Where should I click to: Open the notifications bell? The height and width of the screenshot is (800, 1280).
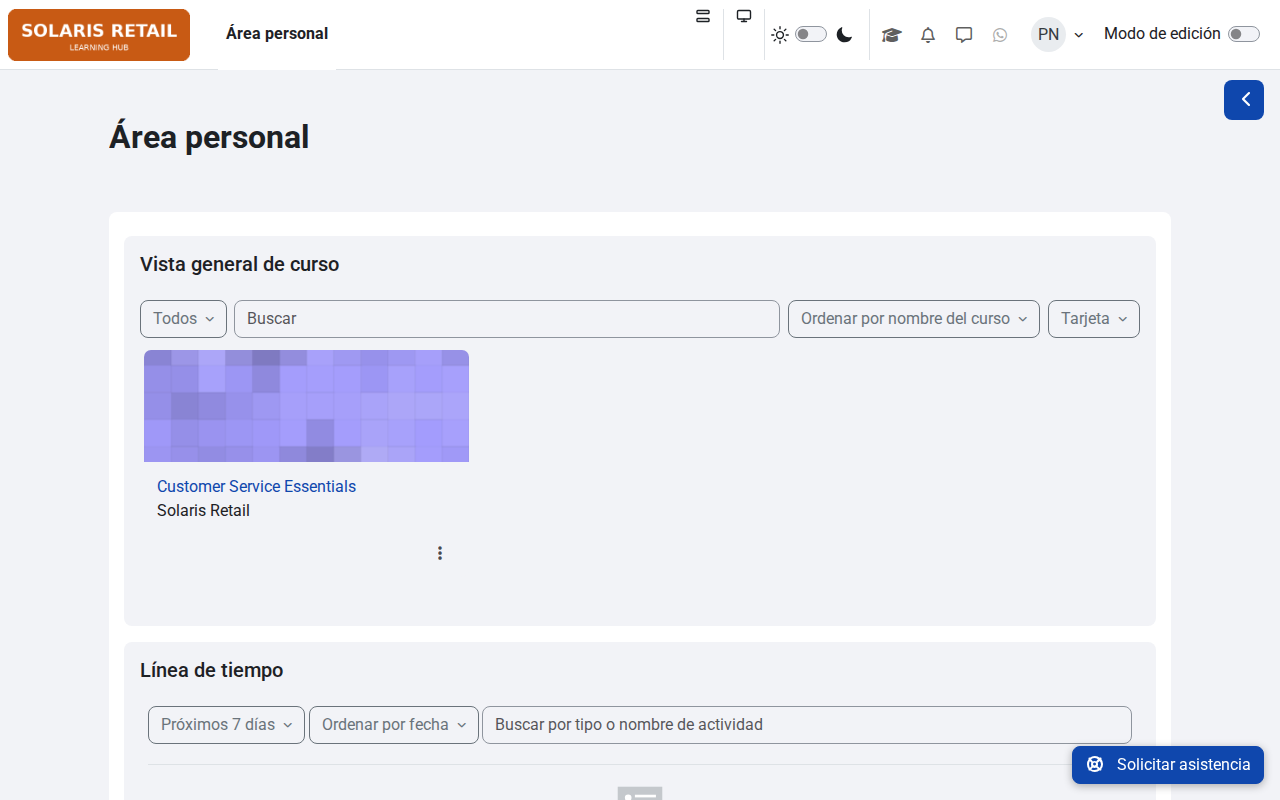928,35
